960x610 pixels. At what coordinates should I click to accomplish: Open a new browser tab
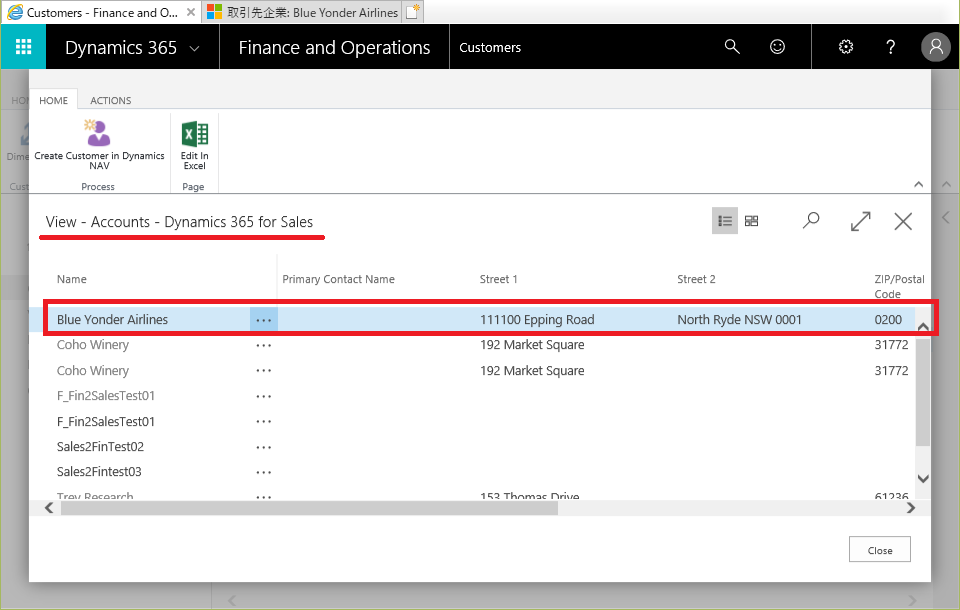coord(413,12)
